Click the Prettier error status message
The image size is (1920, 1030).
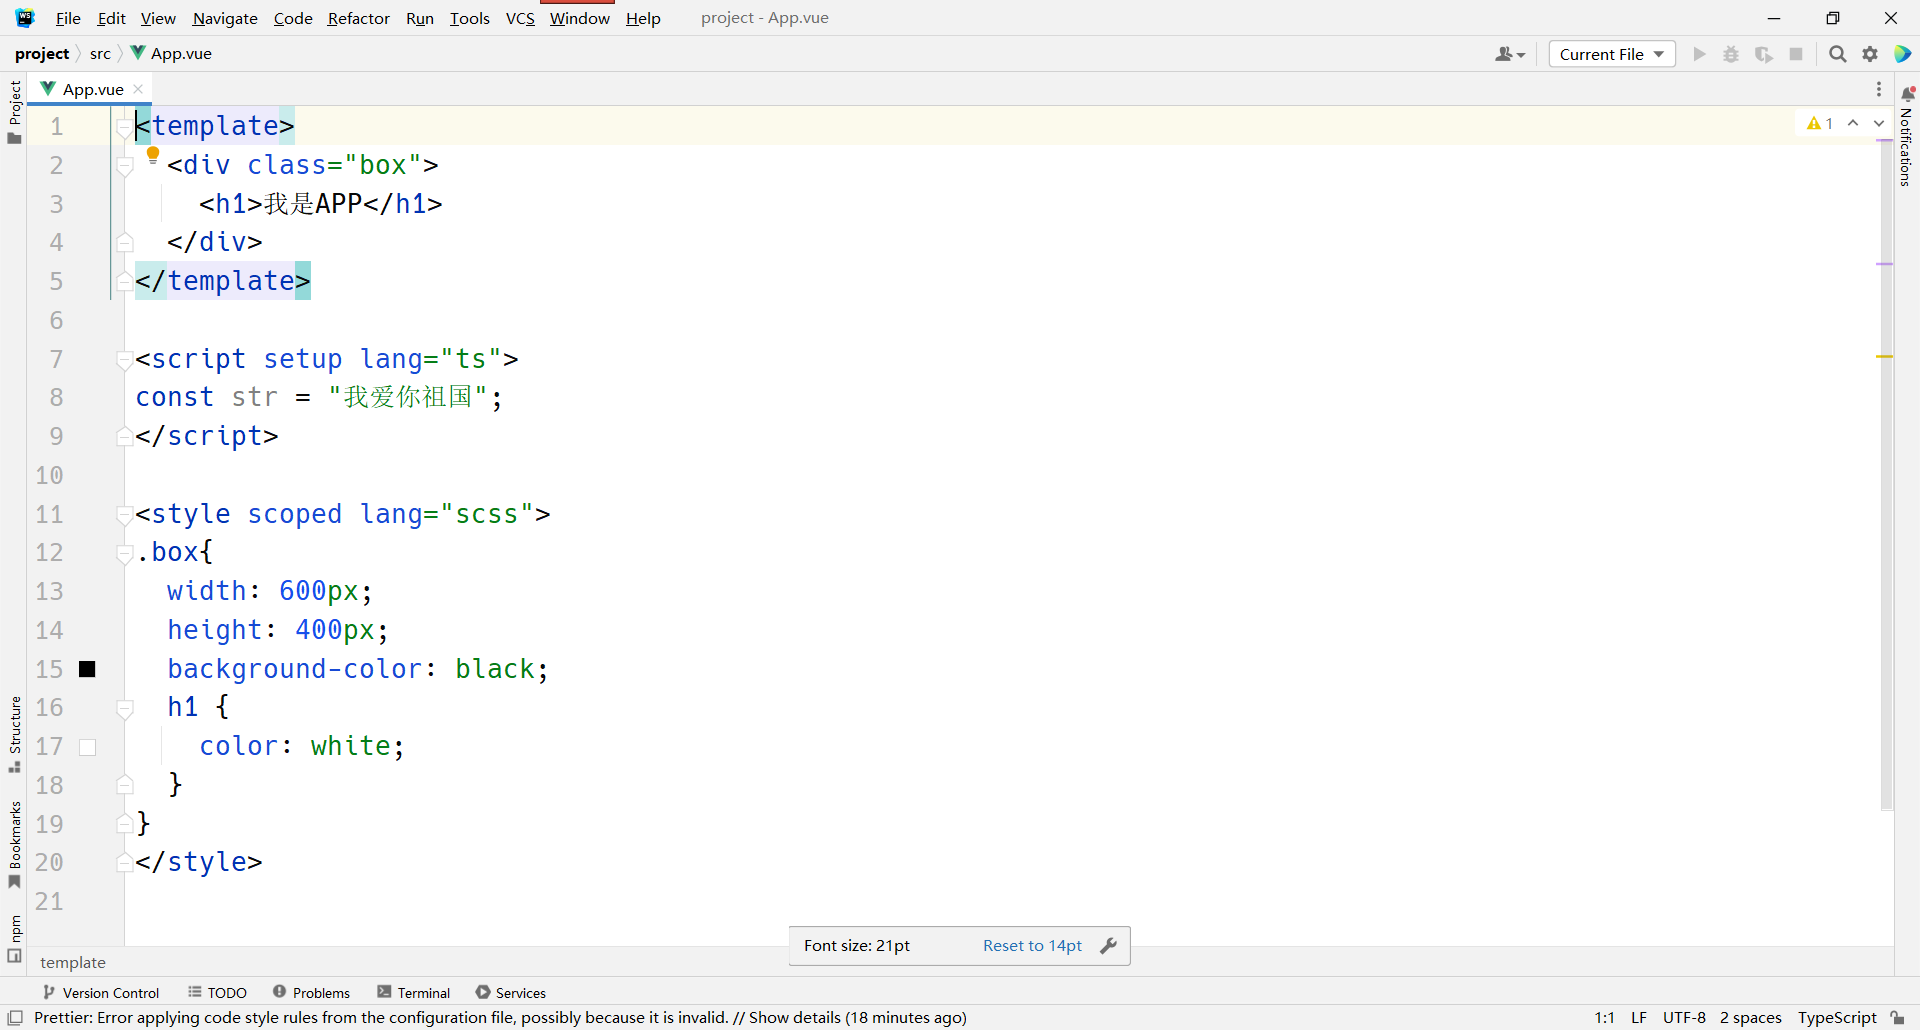(500, 1017)
